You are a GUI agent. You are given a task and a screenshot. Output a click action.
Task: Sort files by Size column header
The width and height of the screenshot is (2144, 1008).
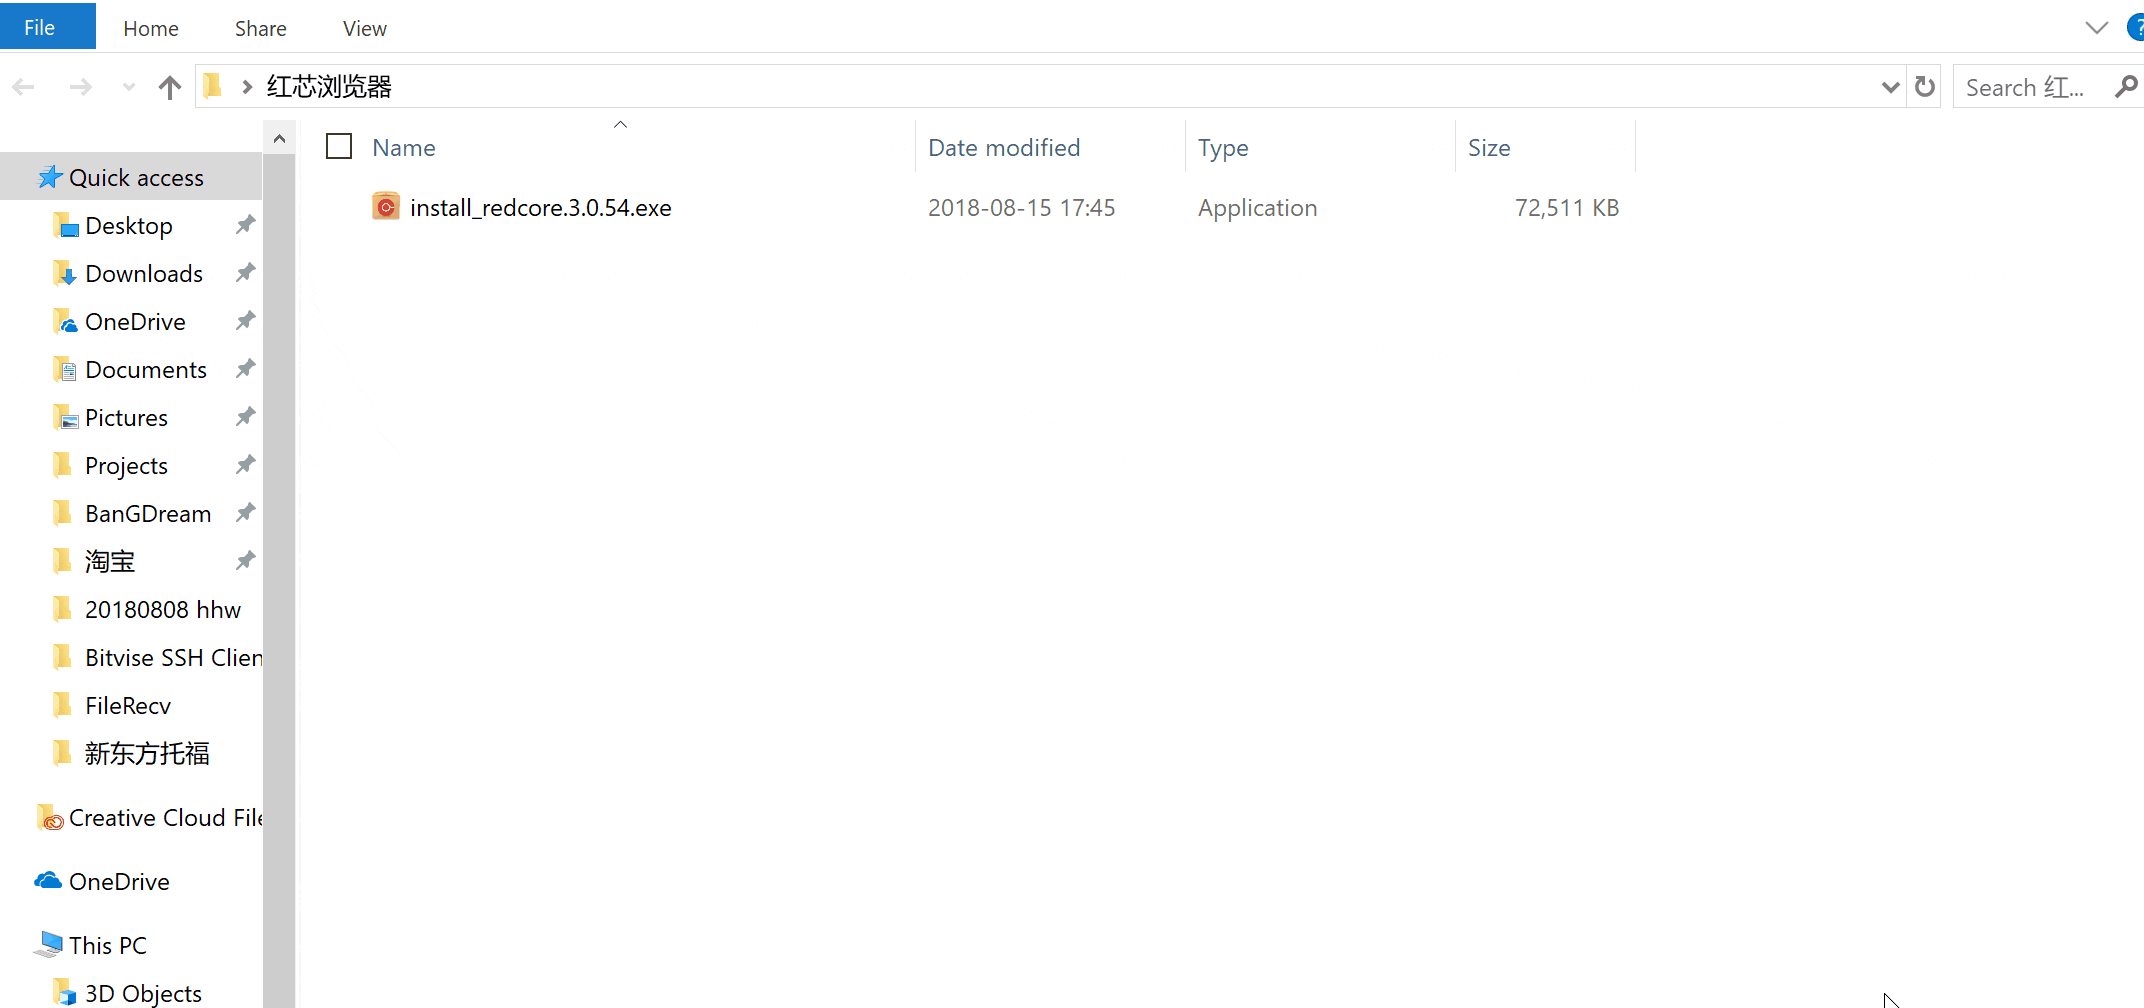click(1488, 148)
